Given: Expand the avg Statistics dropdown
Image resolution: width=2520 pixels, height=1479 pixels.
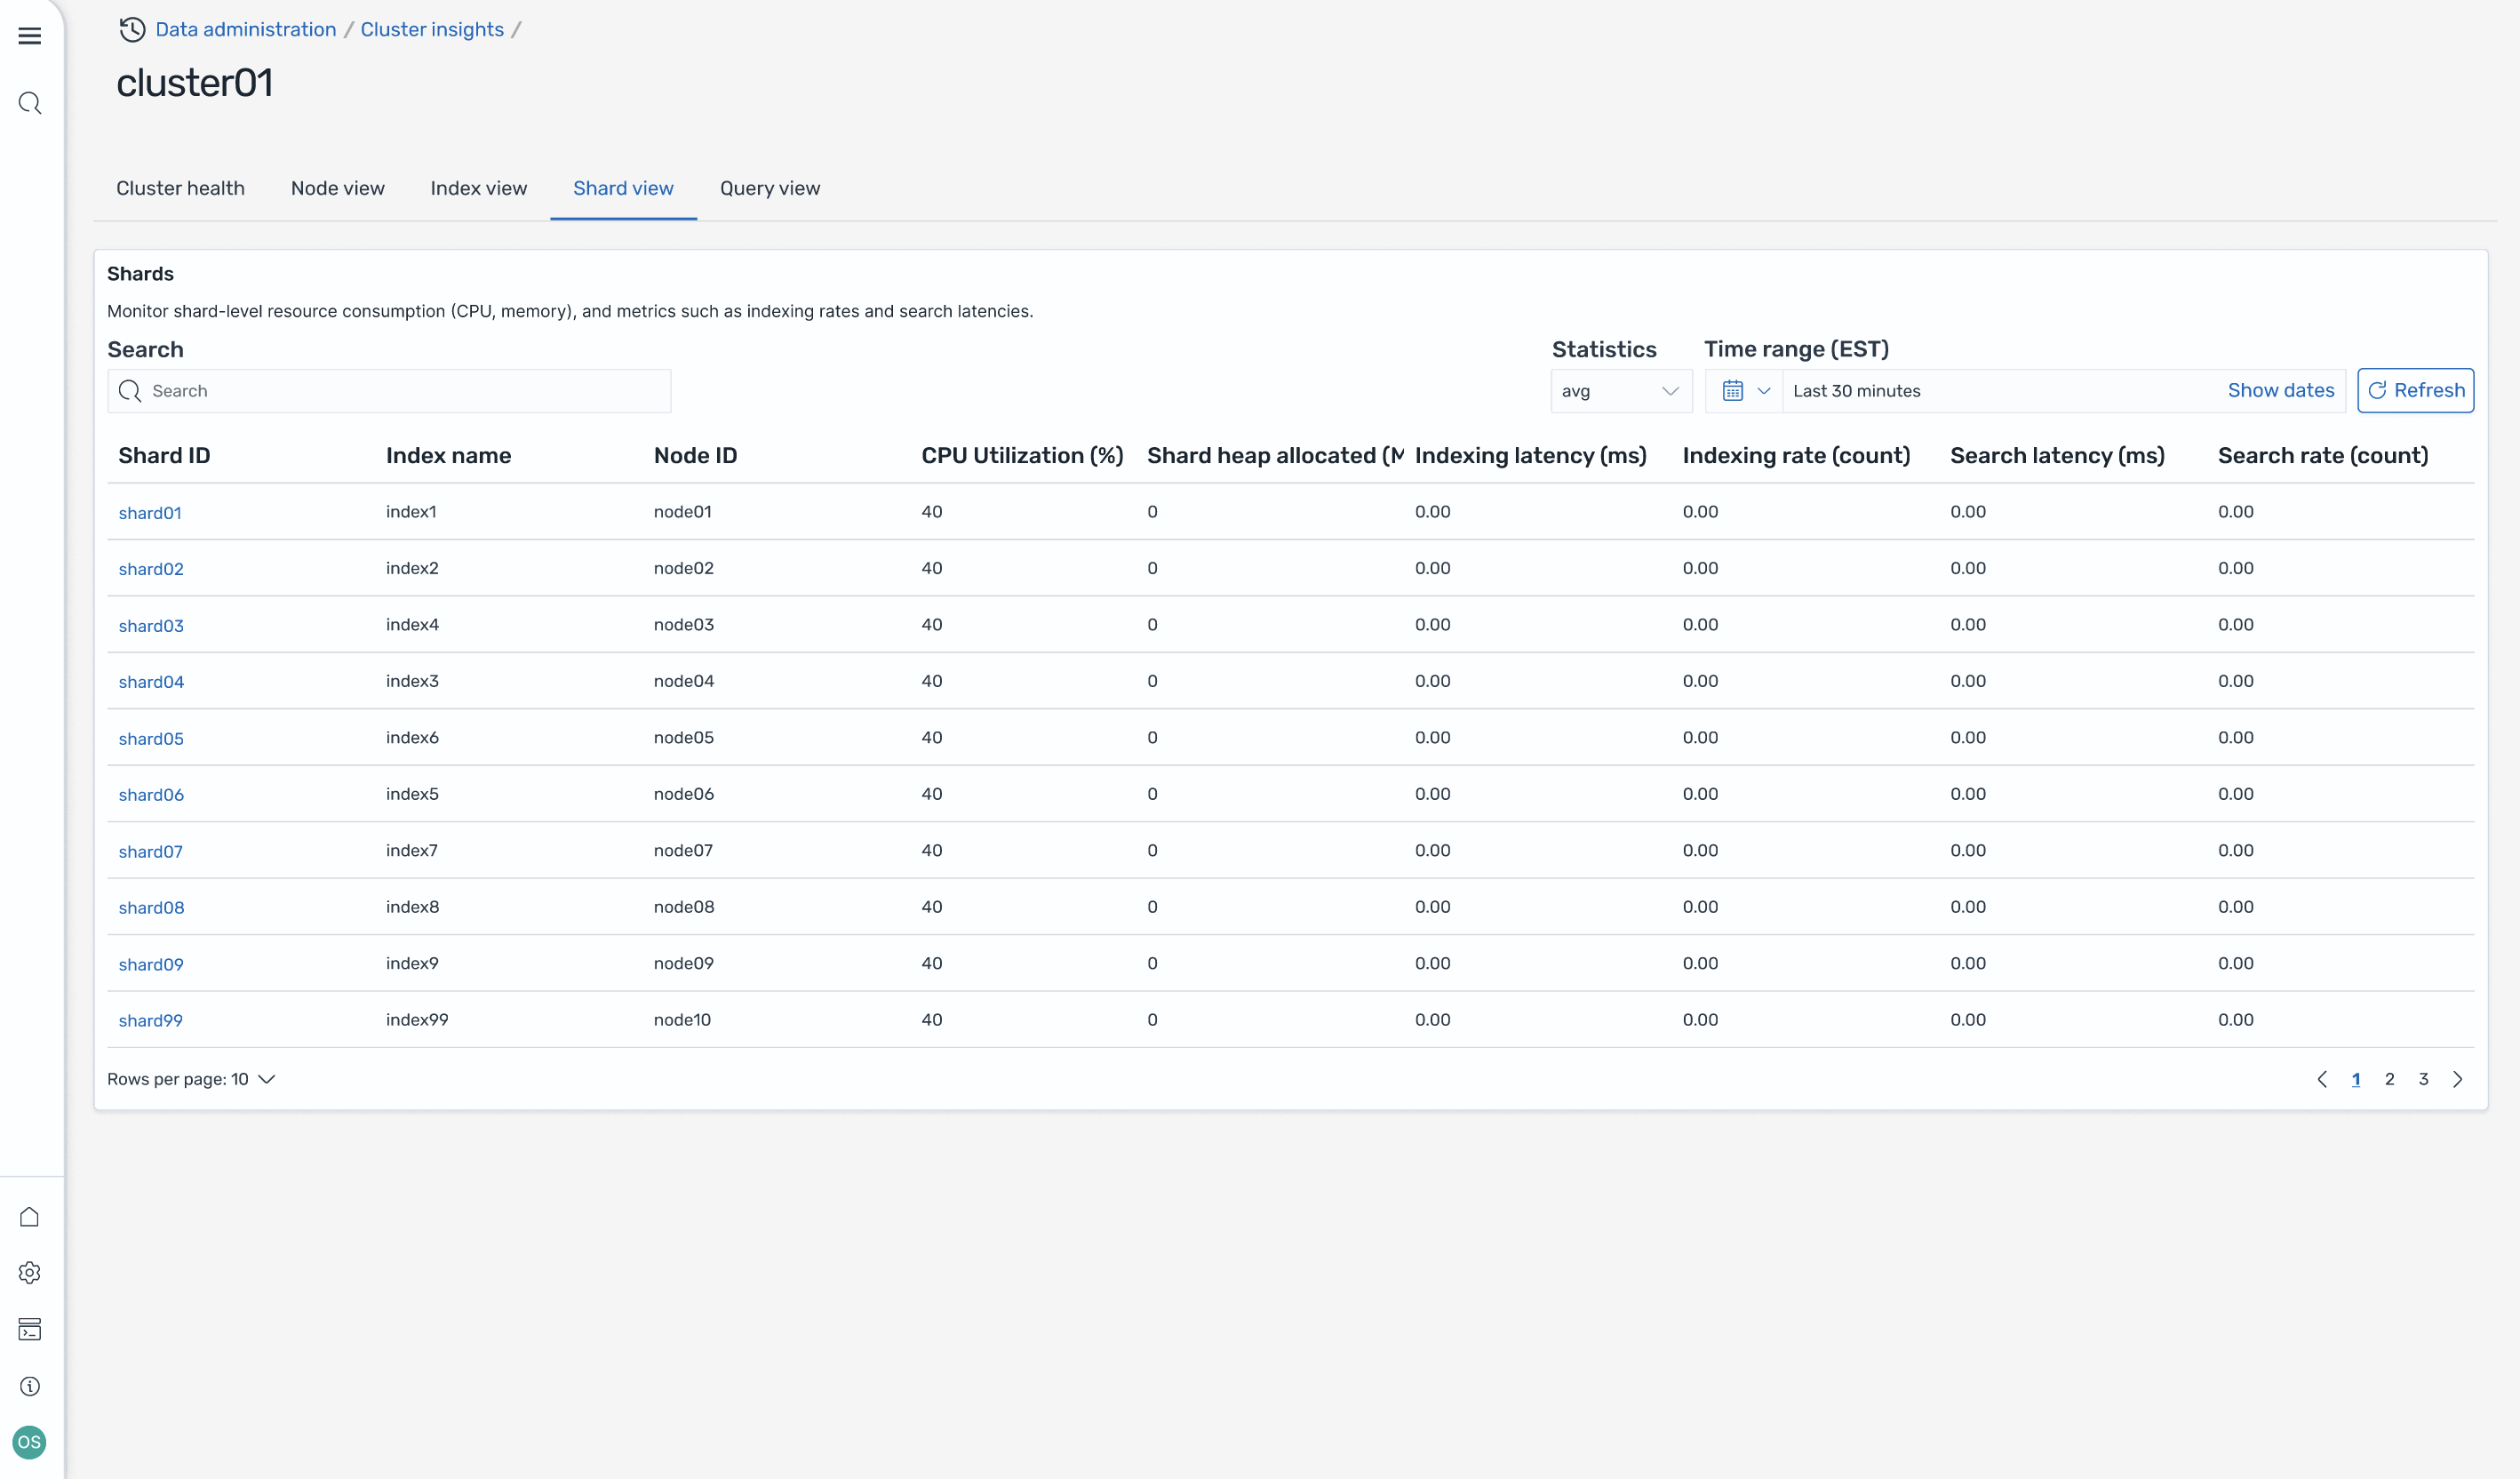Looking at the screenshot, I should coord(1620,391).
